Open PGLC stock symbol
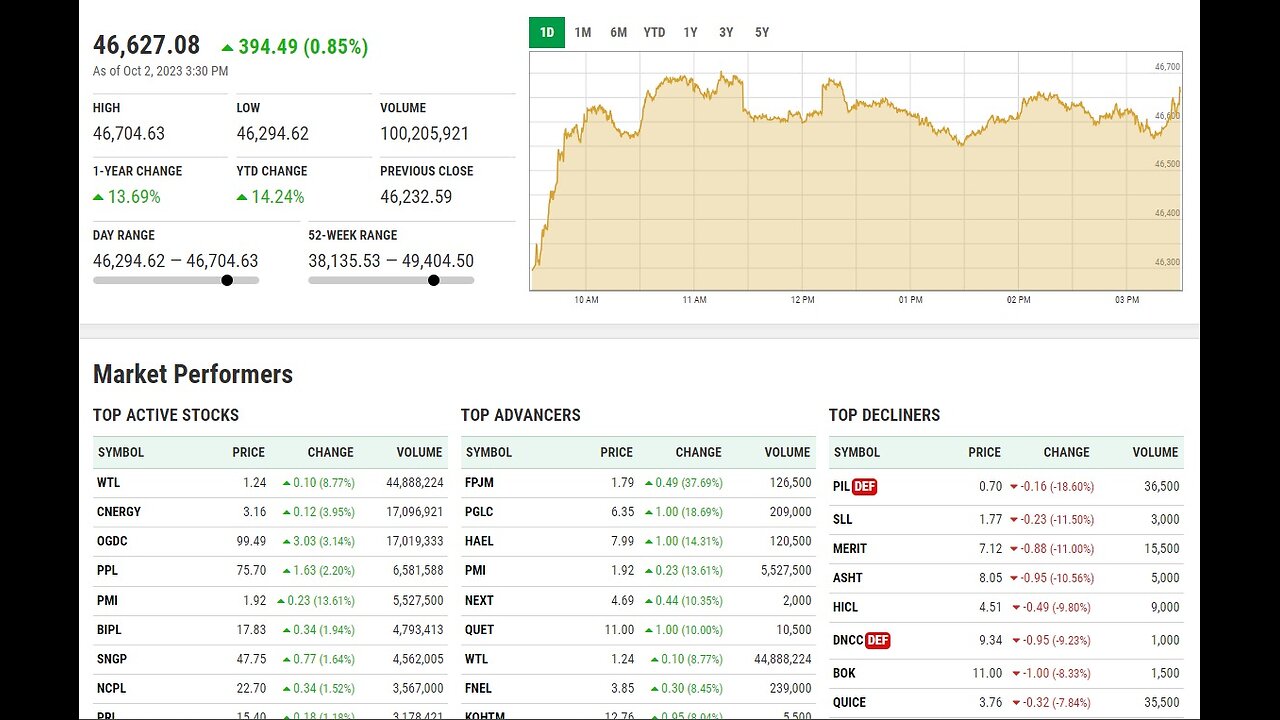1280x720 pixels. click(x=479, y=511)
